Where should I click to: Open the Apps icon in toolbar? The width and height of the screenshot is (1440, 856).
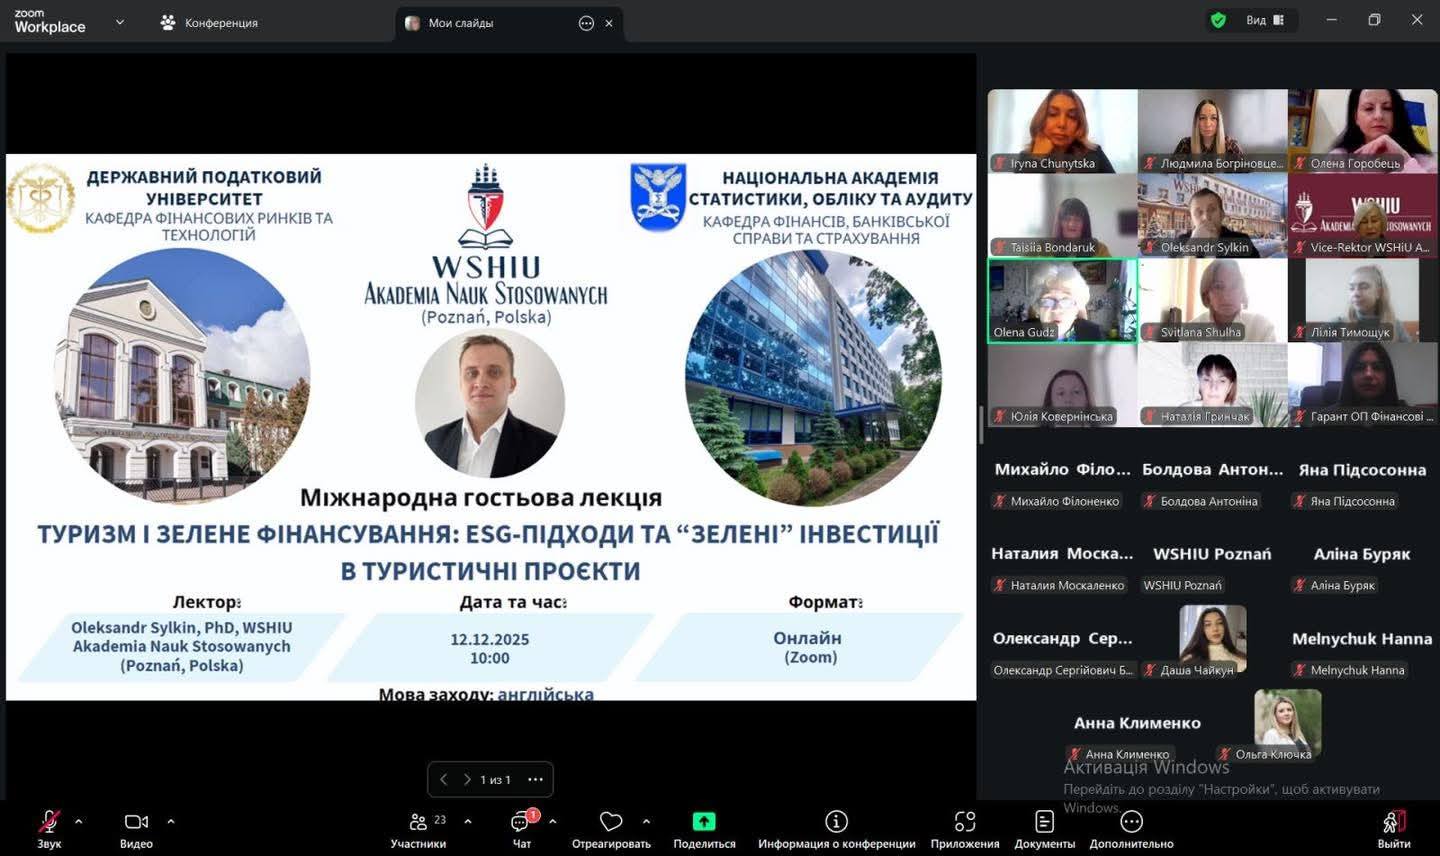click(964, 822)
